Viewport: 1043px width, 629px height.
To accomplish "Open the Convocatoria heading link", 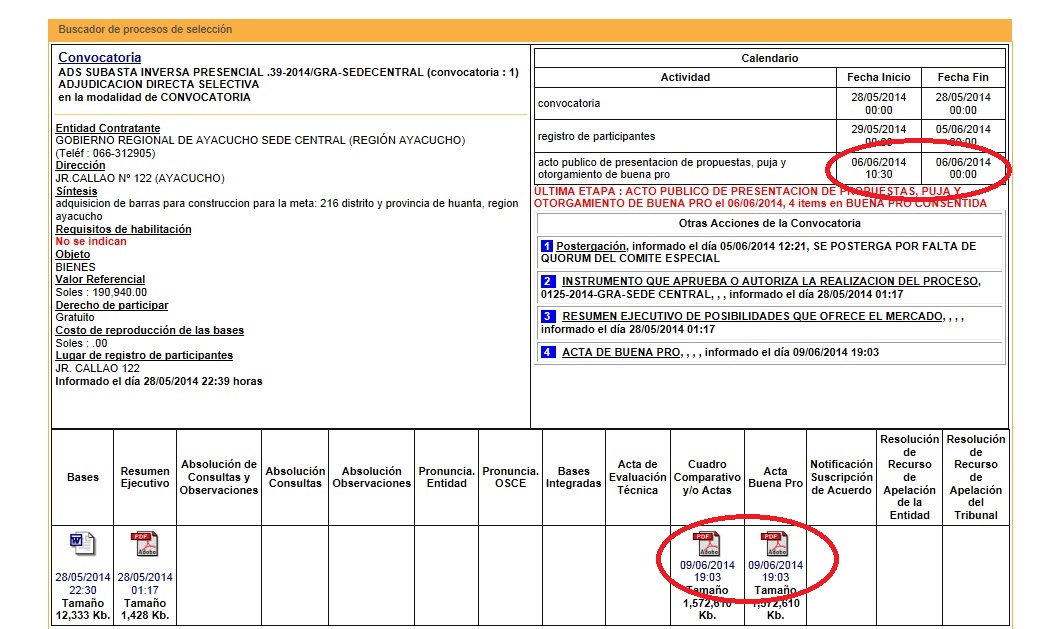I will 100,57.
